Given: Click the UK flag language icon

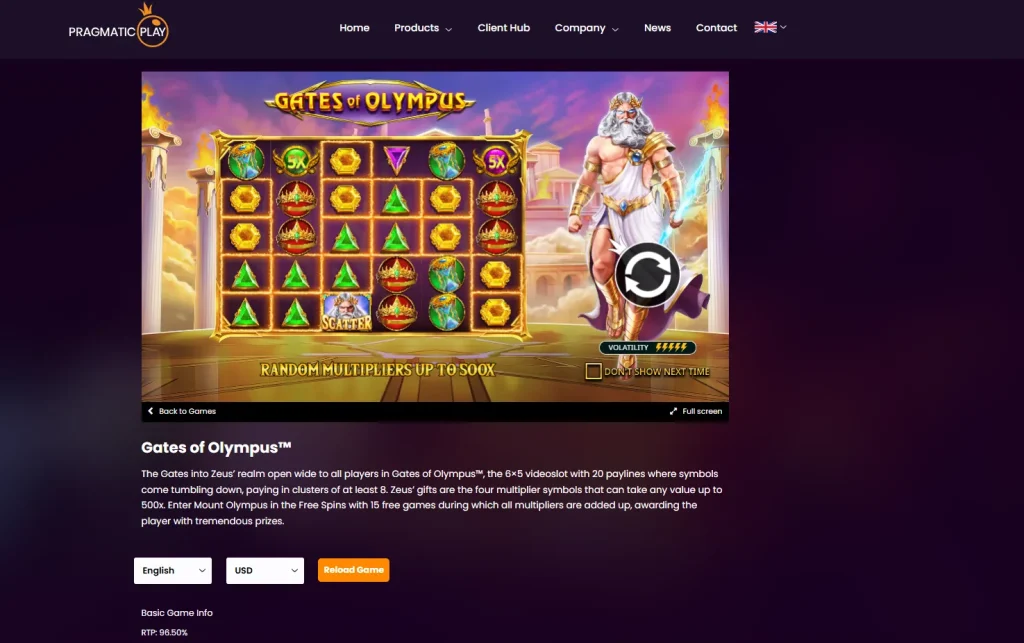Looking at the screenshot, I should click(x=765, y=27).
